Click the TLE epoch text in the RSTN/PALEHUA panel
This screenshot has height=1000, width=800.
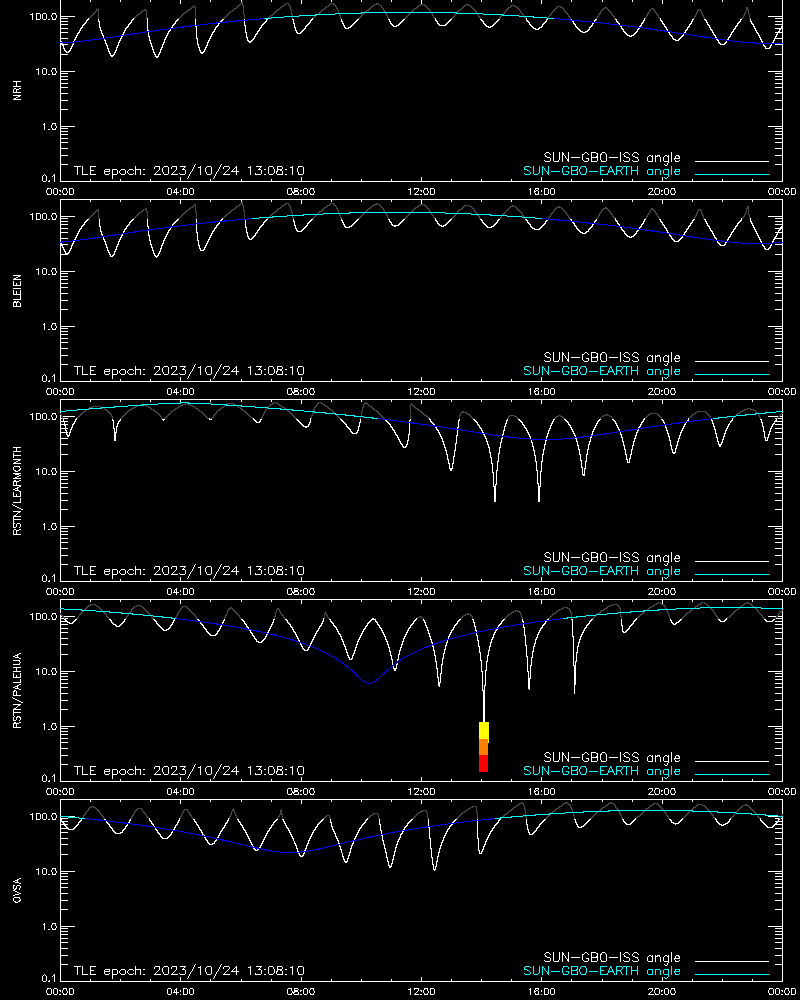(x=189, y=770)
